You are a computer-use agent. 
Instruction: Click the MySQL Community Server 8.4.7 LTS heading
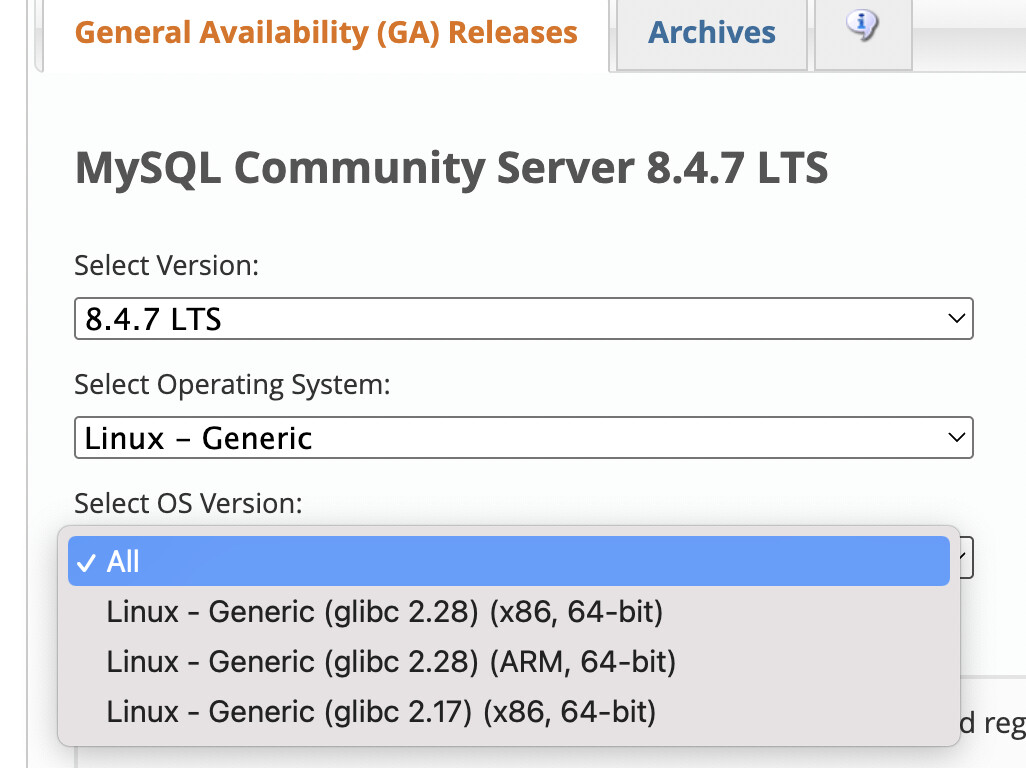coord(451,168)
